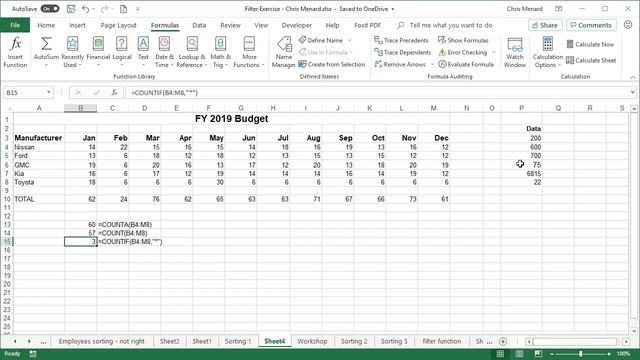Open Undo history dropdown arrow

coord(93,9)
